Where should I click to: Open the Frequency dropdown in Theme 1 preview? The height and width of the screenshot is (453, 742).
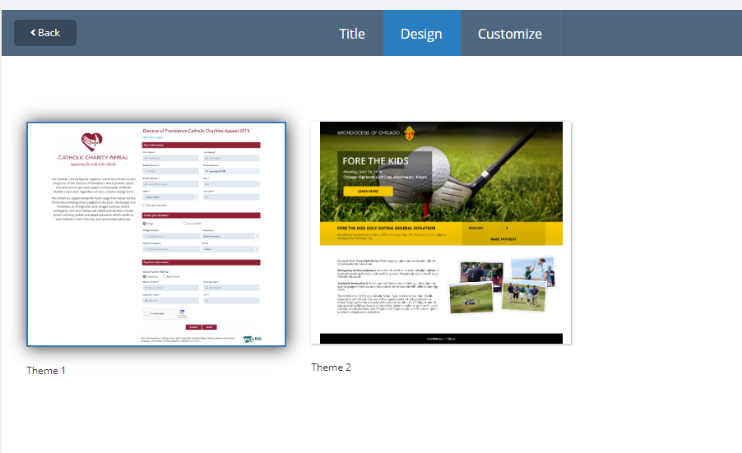click(x=230, y=236)
